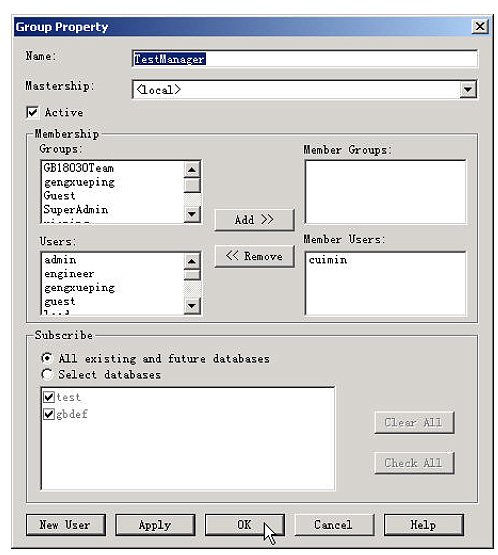The image size is (498, 555).
Task: Click the Users list scrollbar thumb
Action: click(x=192, y=275)
